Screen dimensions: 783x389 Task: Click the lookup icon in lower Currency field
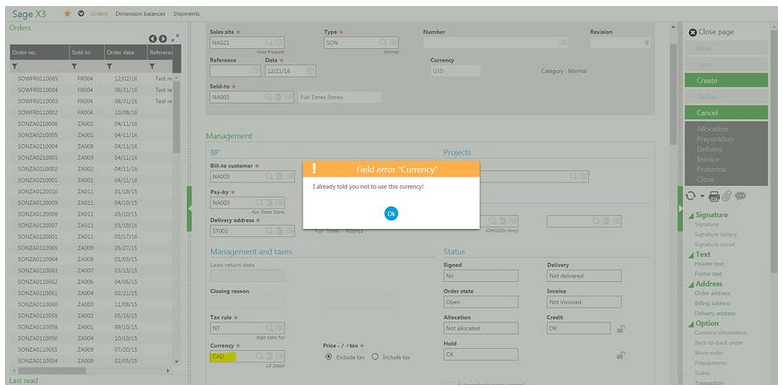(x=259, y=356)
